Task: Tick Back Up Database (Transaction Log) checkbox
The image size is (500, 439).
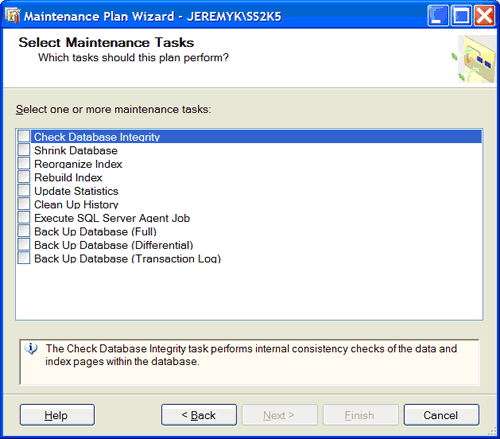Action: point(24,258)
